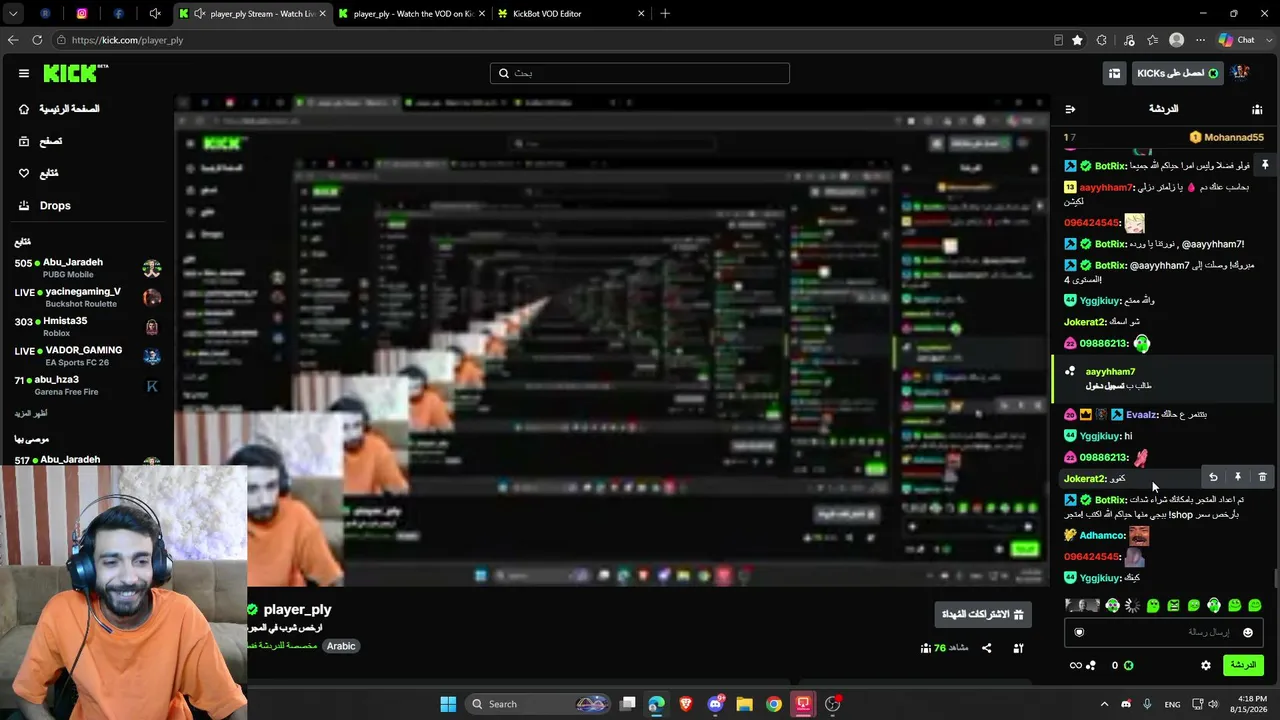
Task: Open the dashboard layout icon in header
Action: click(1114, 73)
